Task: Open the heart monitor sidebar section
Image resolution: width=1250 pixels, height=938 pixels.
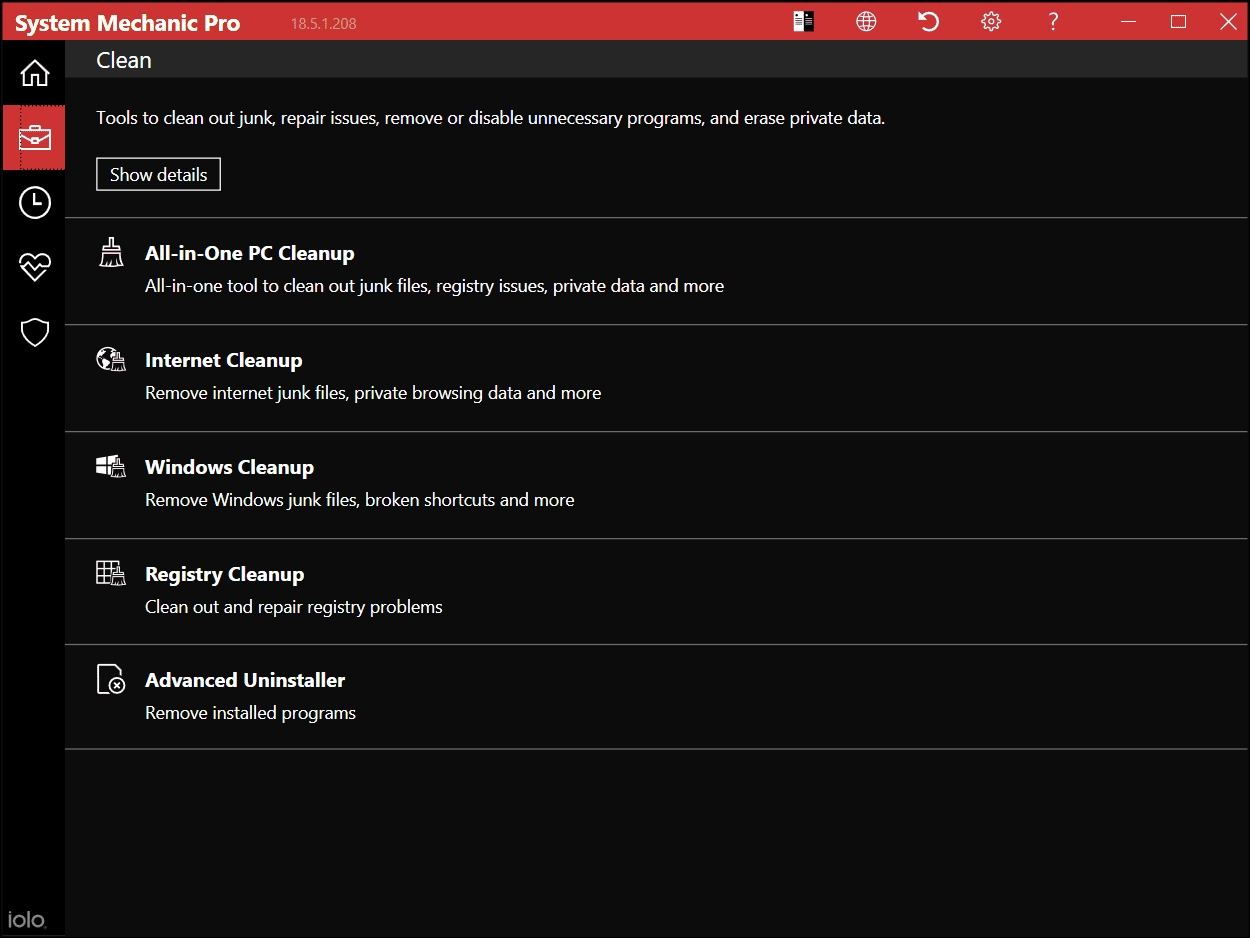Action: click(34, 267)
